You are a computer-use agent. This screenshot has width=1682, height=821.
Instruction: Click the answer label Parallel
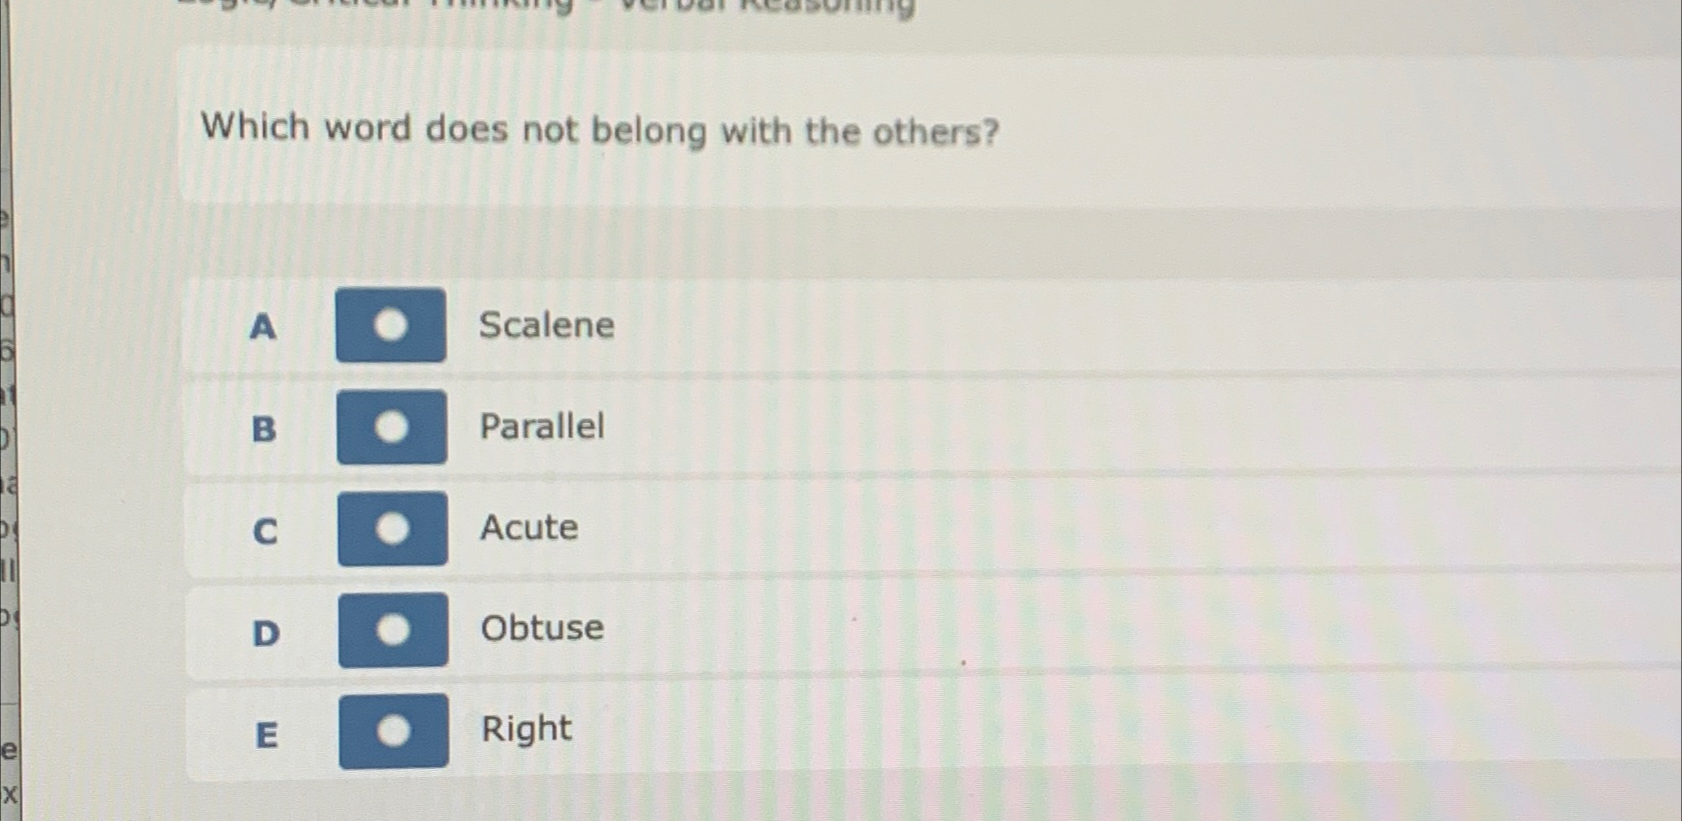[x=541, y=428]
